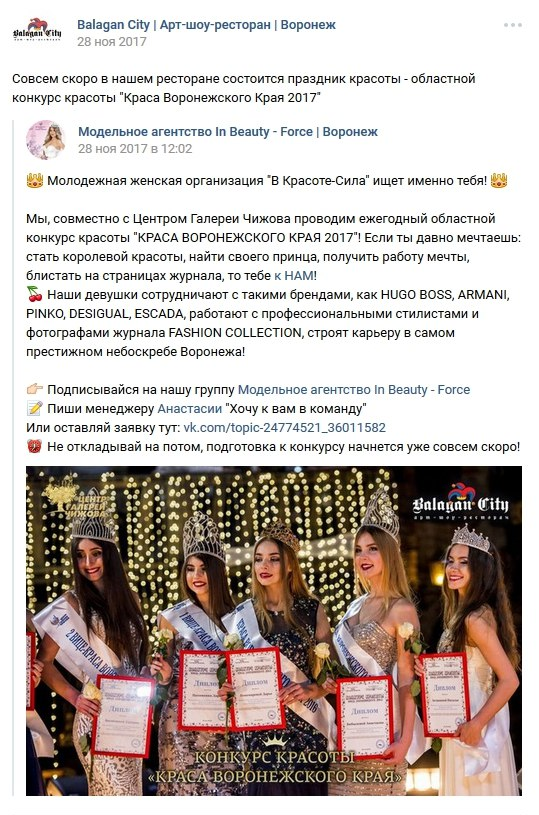Follow the 'к НАМ' link
539x815 pixels.
coord(294,275)
